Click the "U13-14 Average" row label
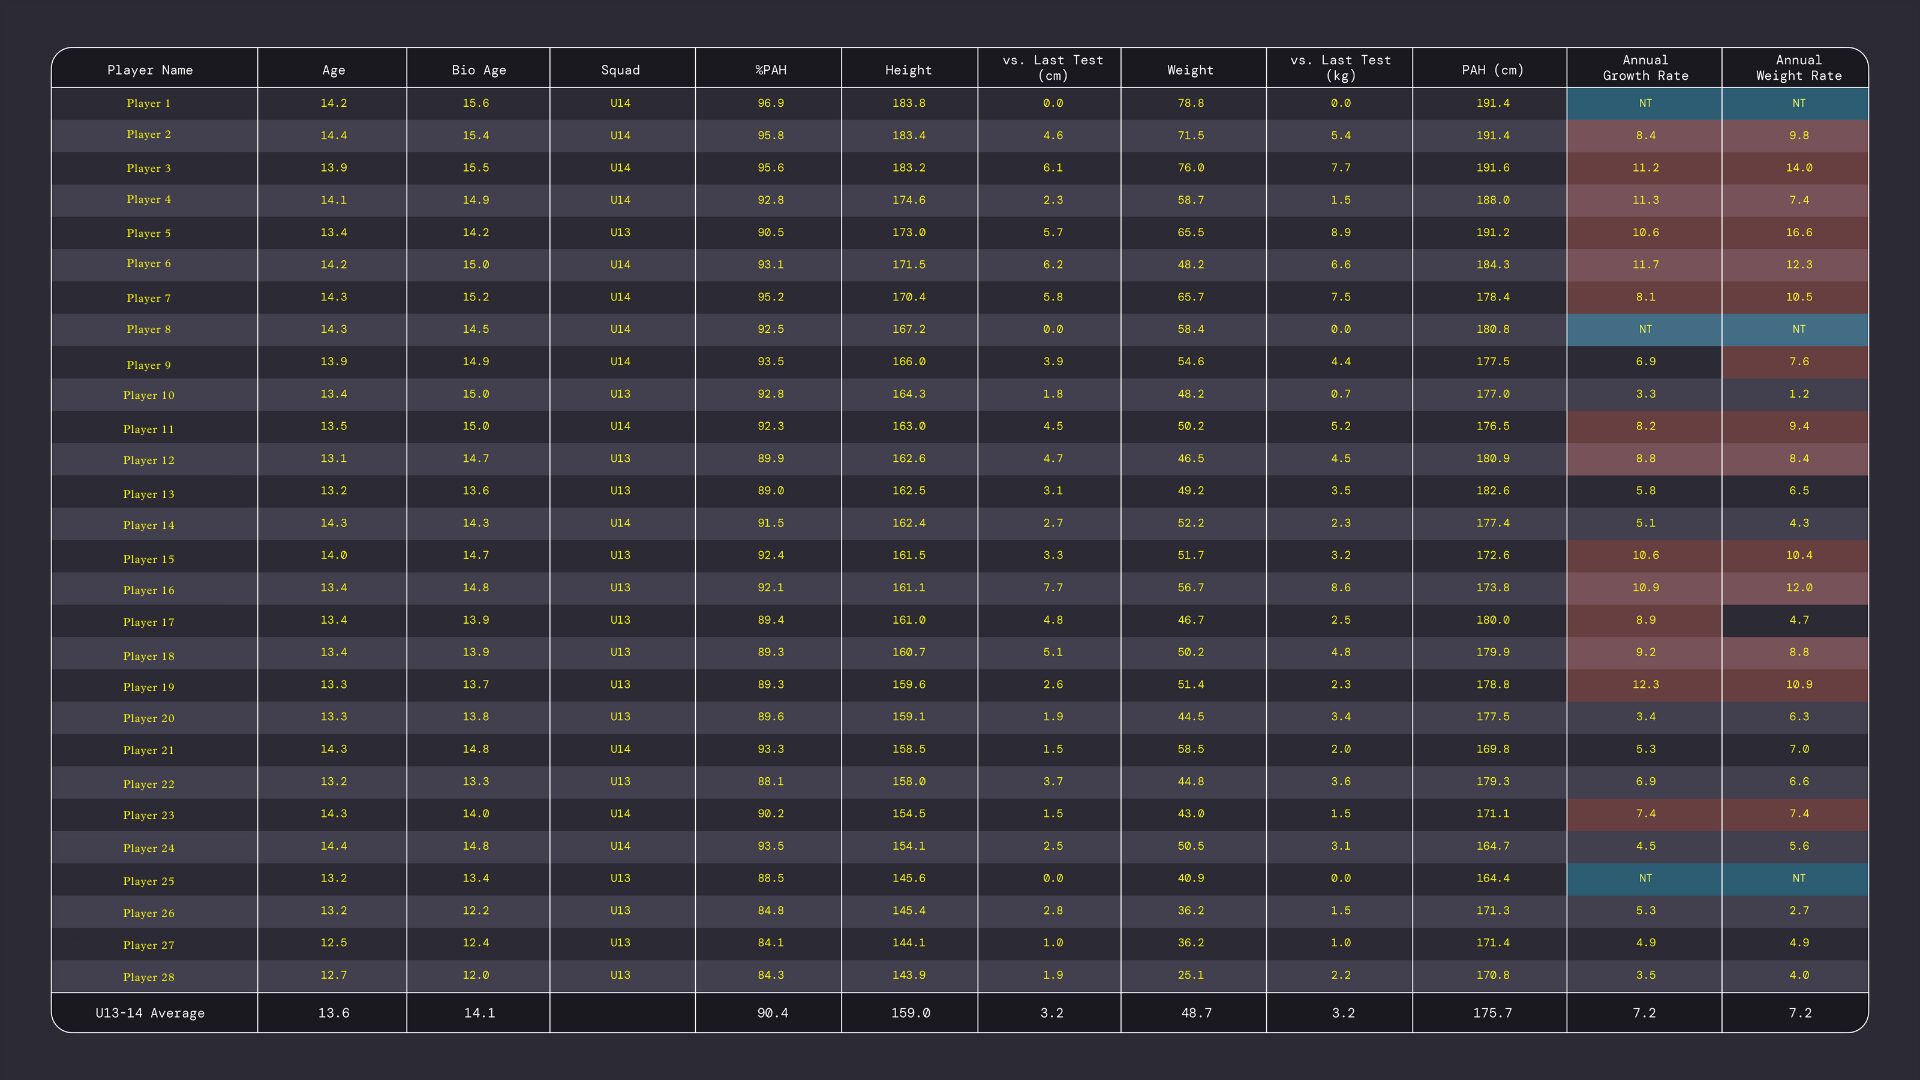Image resolution: width=1920 pixels, height=1080 pixels. point(150,1013)
